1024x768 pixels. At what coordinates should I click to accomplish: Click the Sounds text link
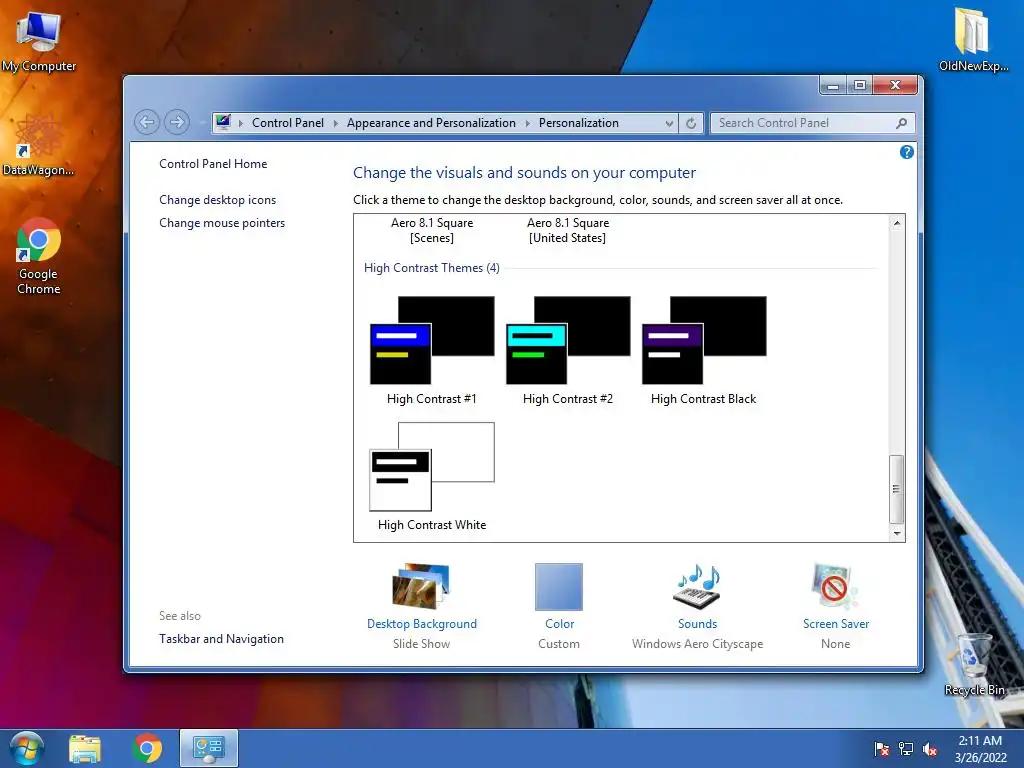pos(697,624)
